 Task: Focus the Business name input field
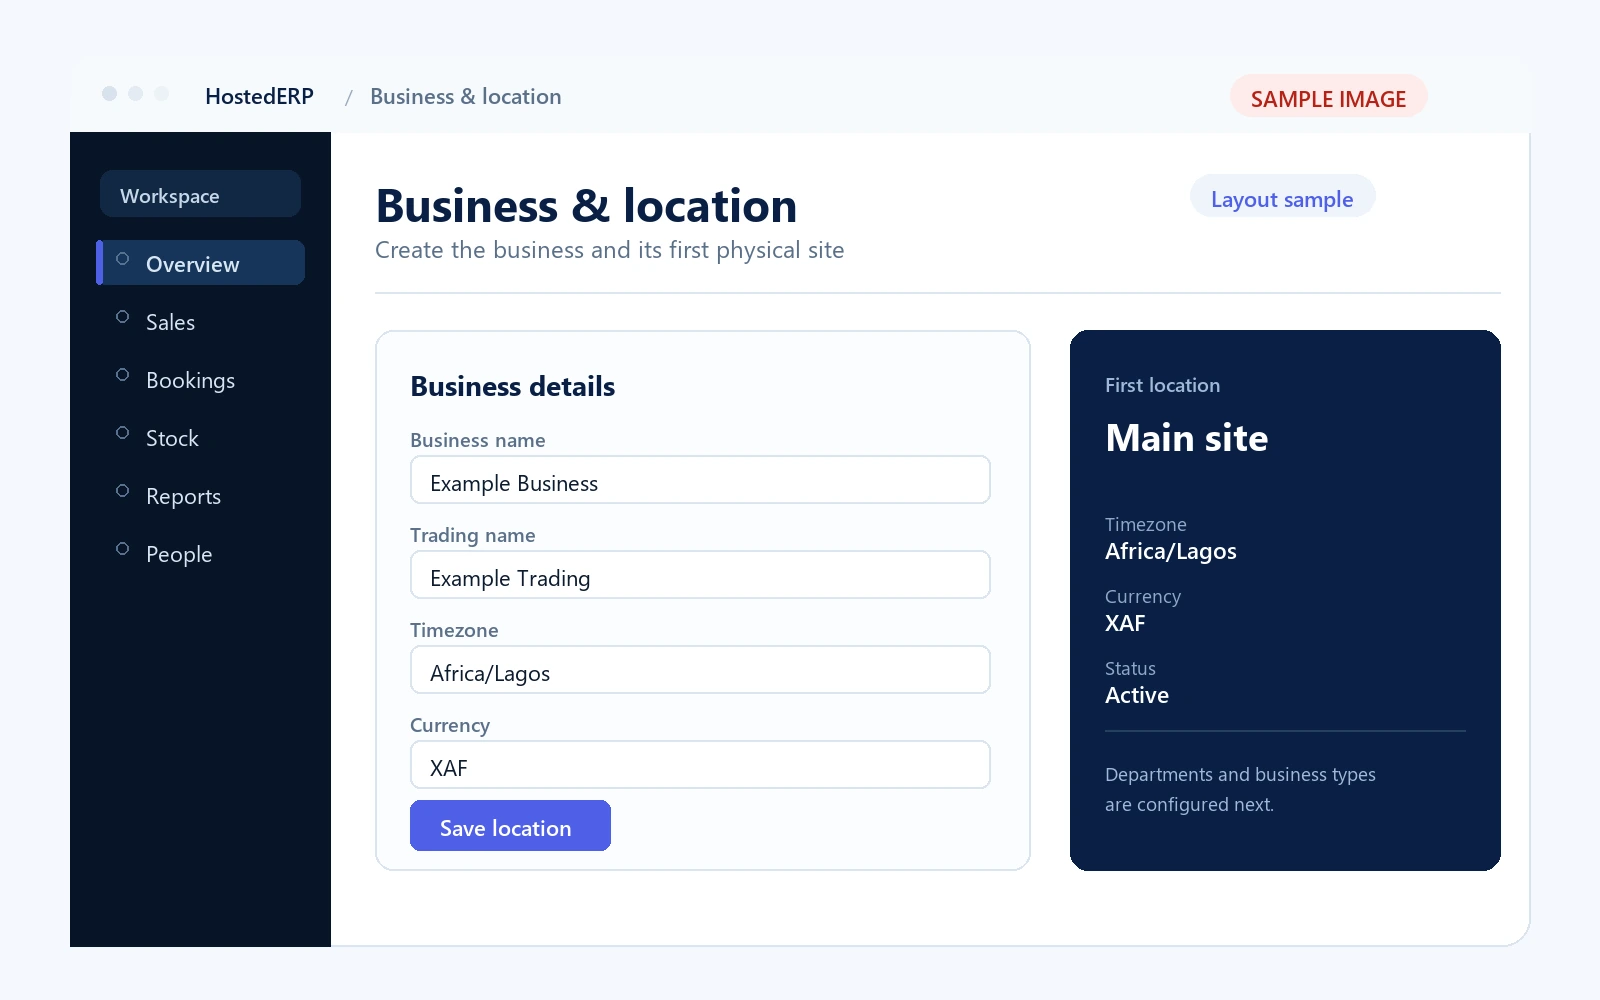700,480
